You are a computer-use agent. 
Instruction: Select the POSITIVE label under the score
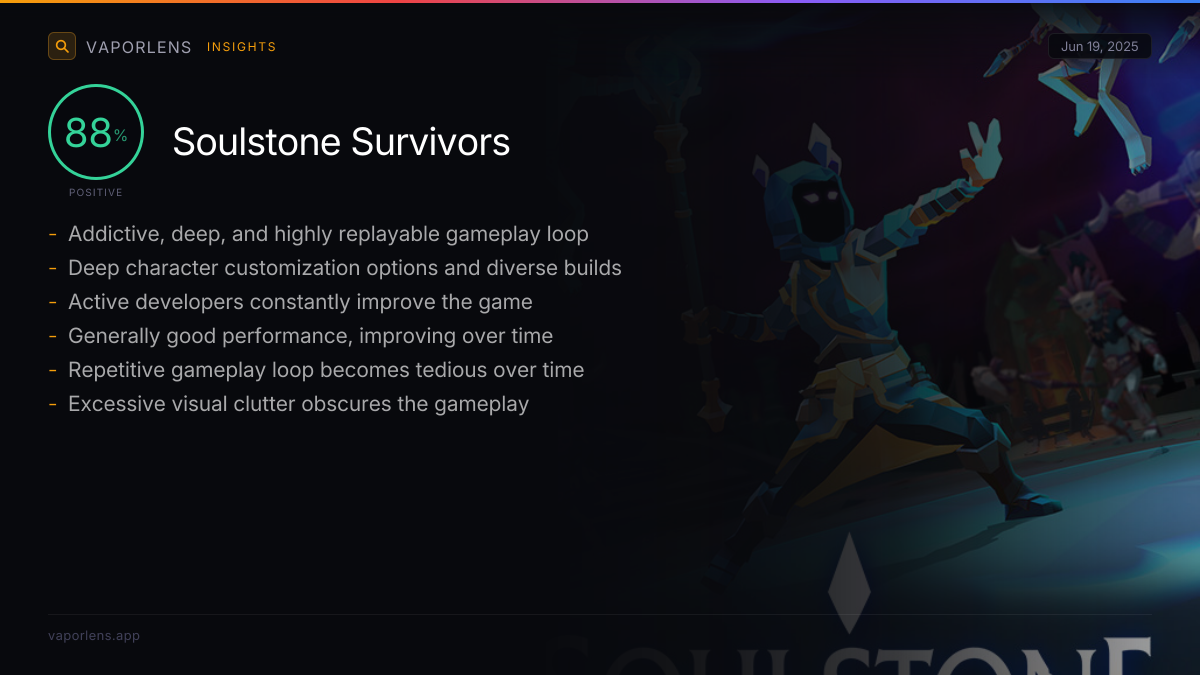pyautogui.click(x=96, y=192)
